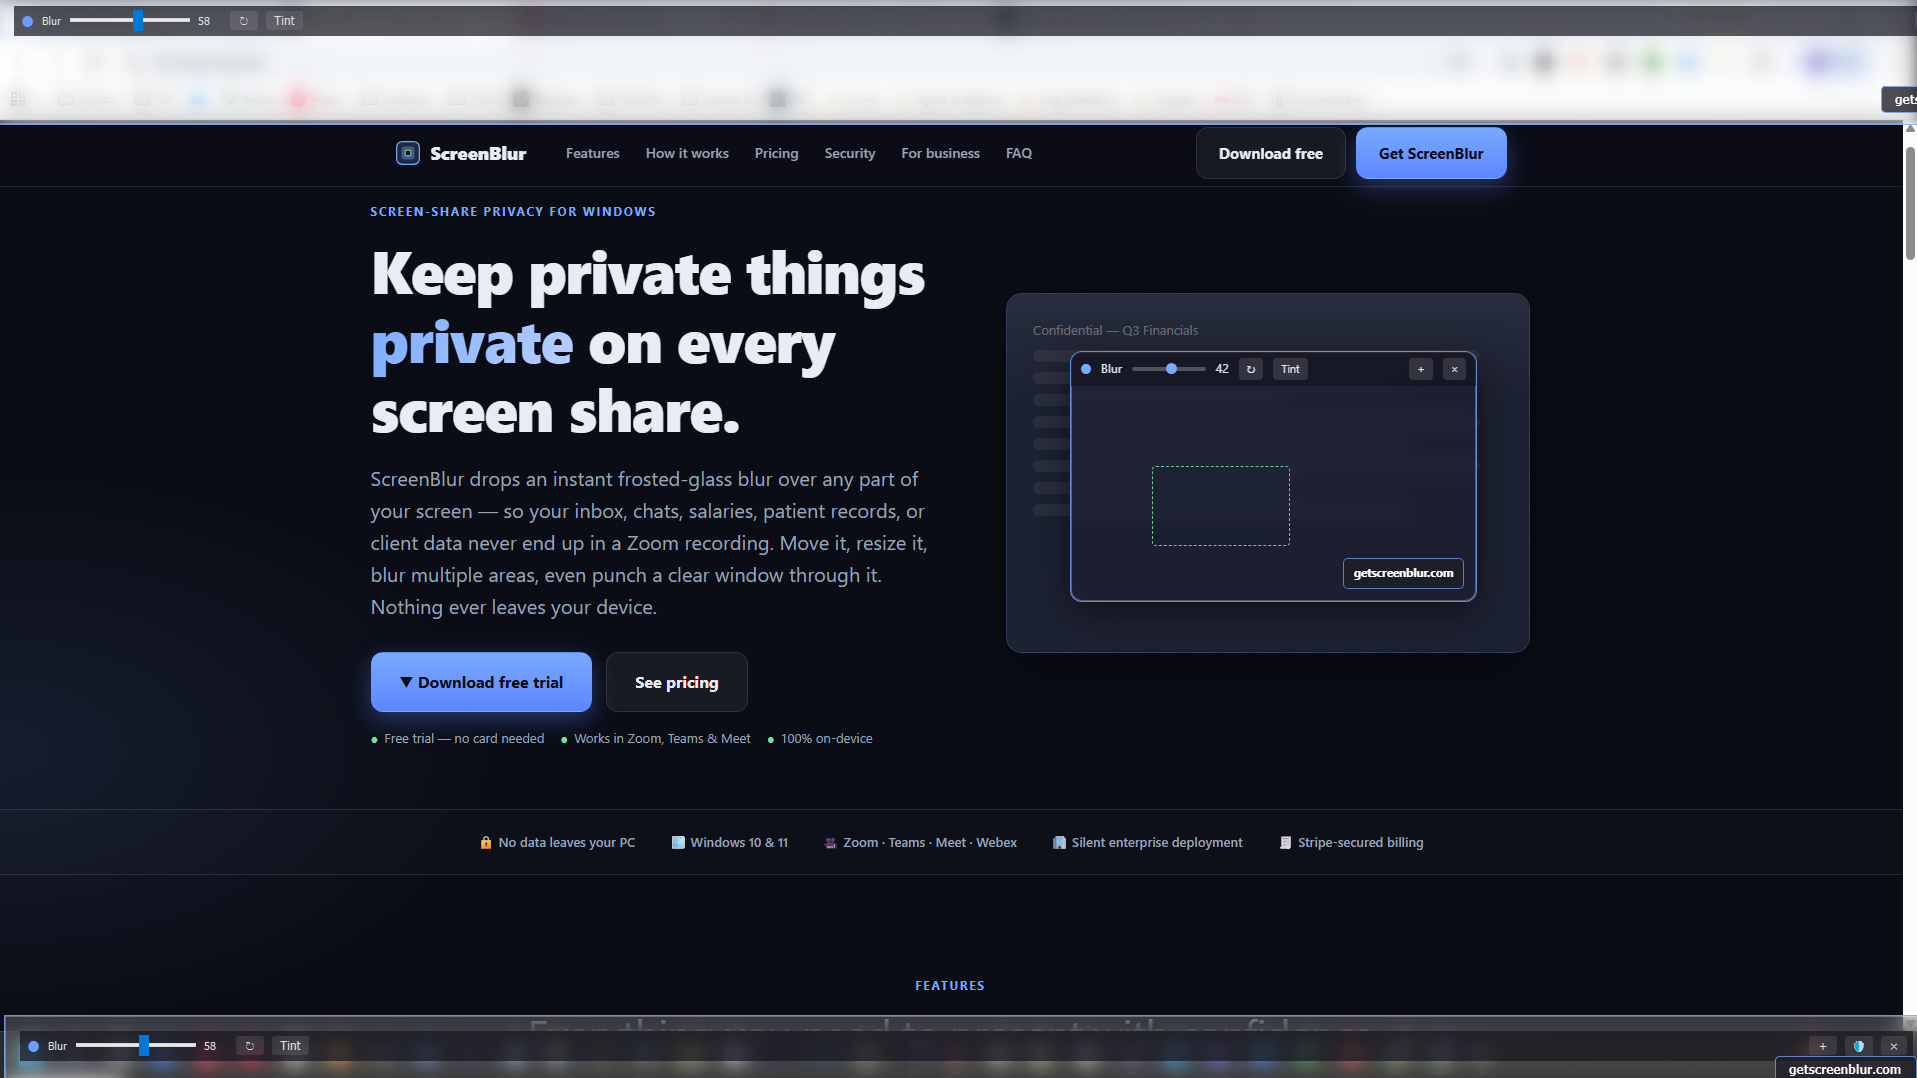
Task: Click the Download free button in header
Action: [1271, 153]
